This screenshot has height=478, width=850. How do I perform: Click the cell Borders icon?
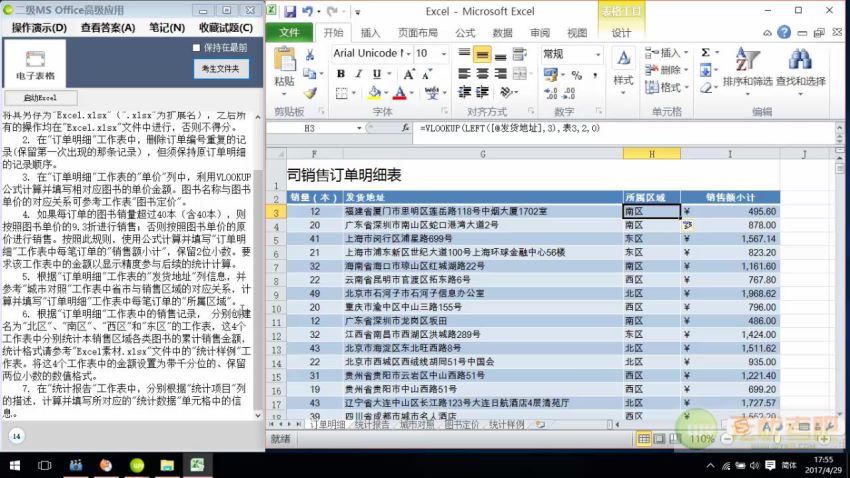(x=342, y=93)
